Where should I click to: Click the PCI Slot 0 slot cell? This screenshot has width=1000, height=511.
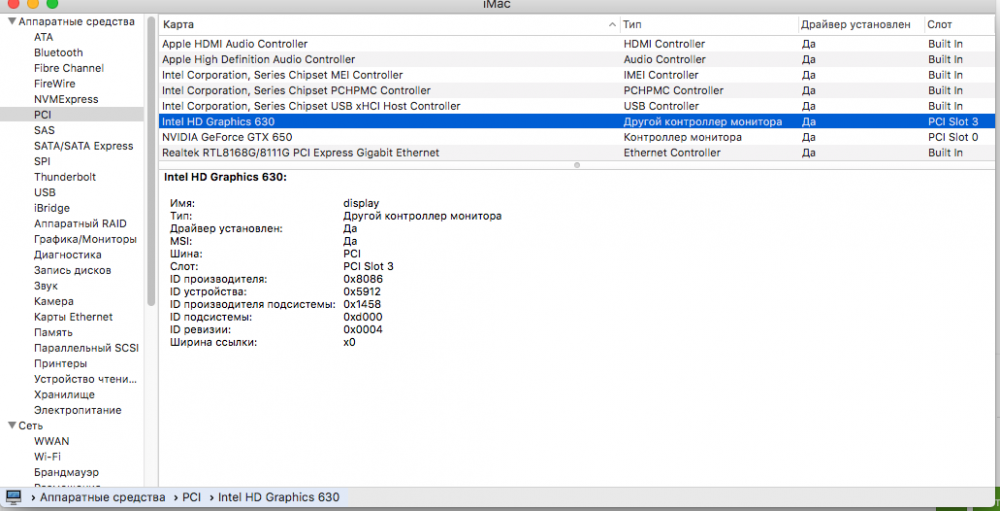[953, 137]
